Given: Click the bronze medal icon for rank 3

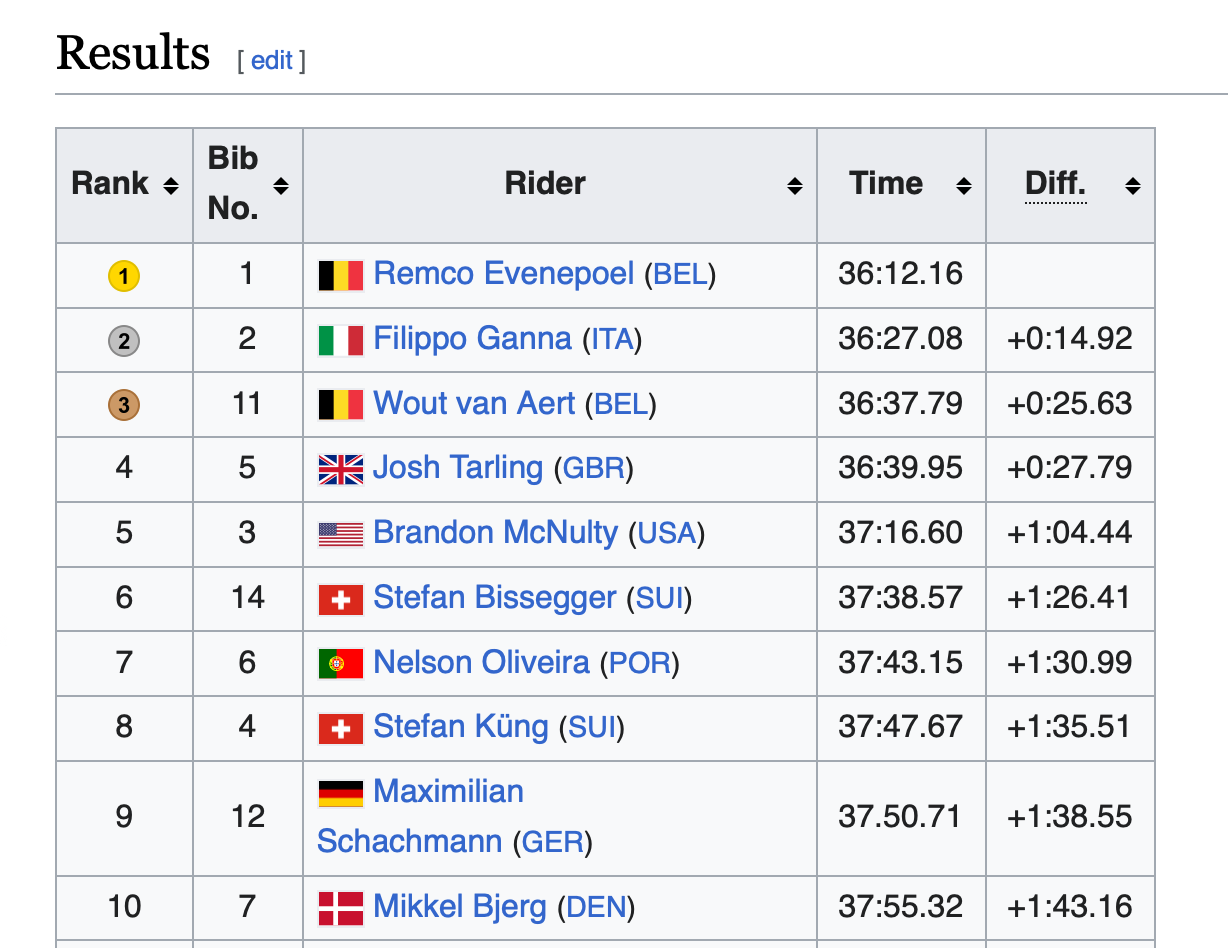Looking at the screenshot, I should [x=124, y=405].
